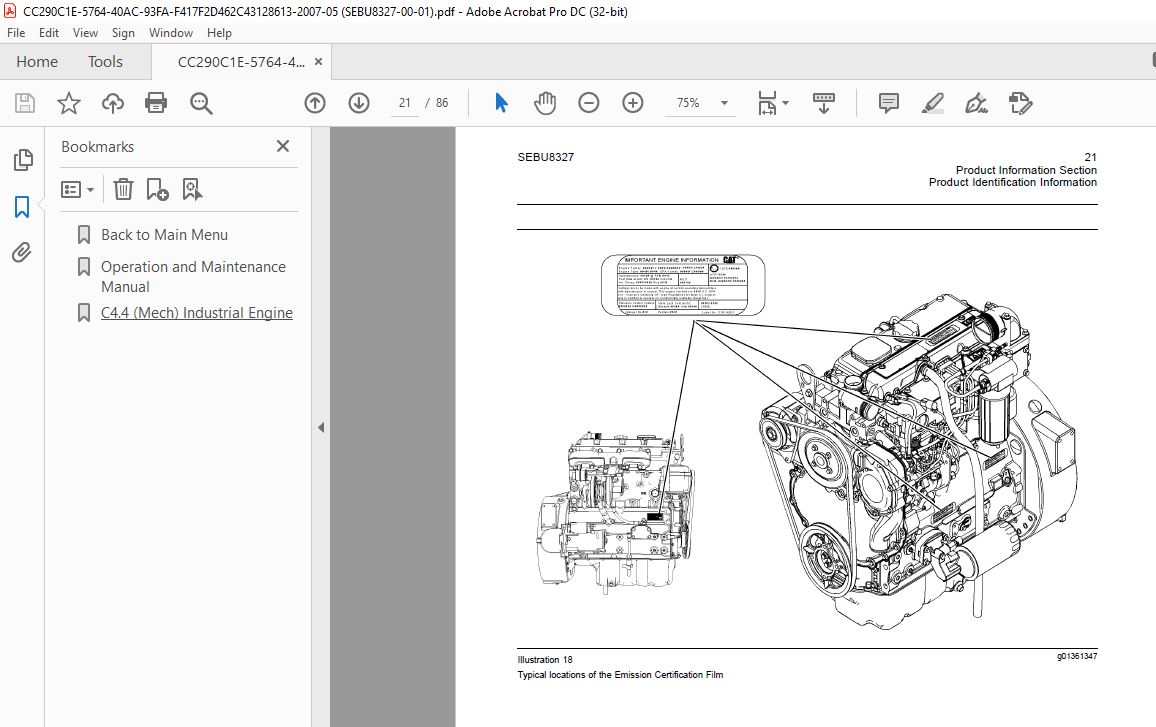Open the Window menu
The height and width of the screenshot is (727, 1156).
click(x=170, y=32)
